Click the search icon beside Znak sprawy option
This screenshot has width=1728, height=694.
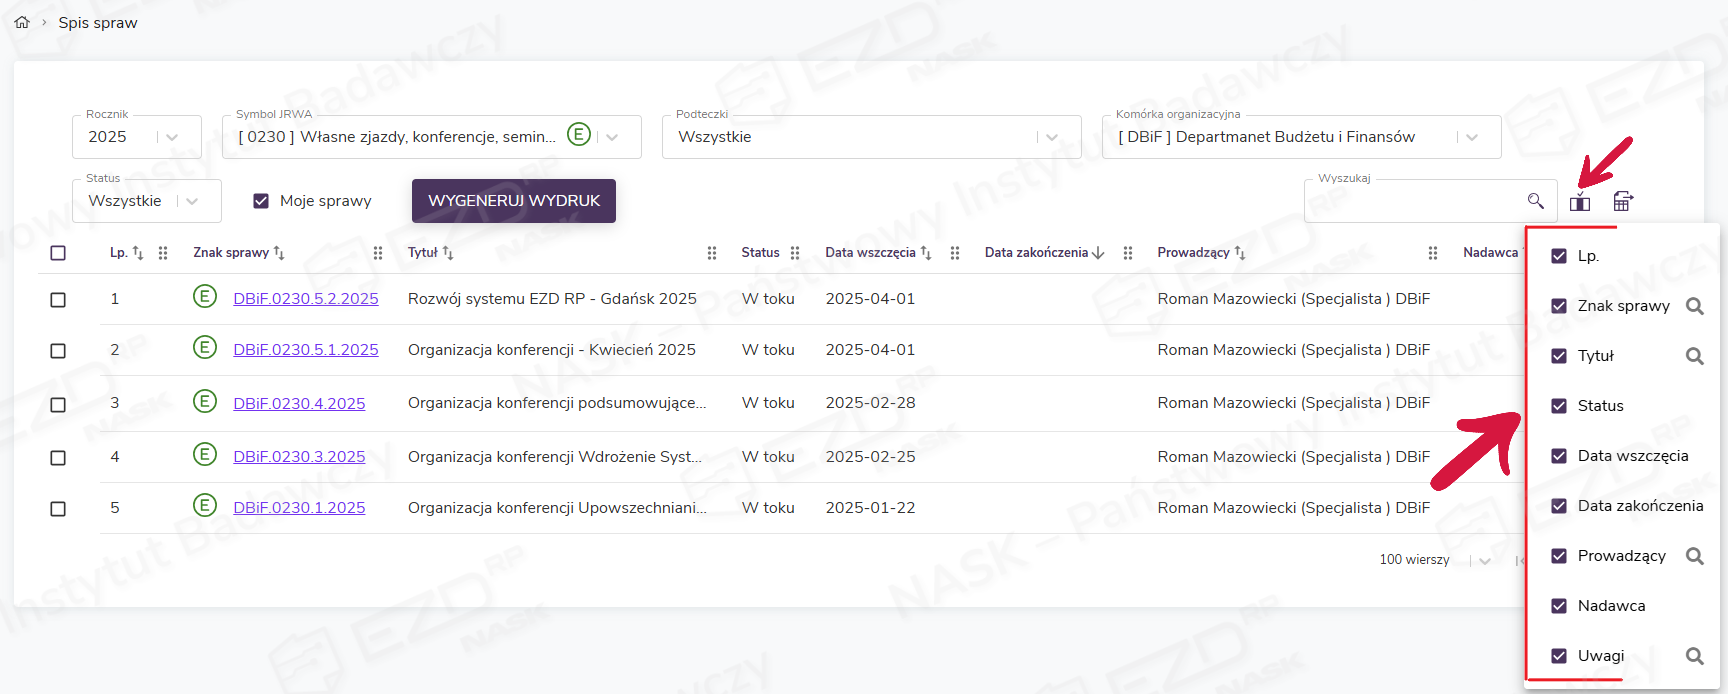[x=1694, y=306]
